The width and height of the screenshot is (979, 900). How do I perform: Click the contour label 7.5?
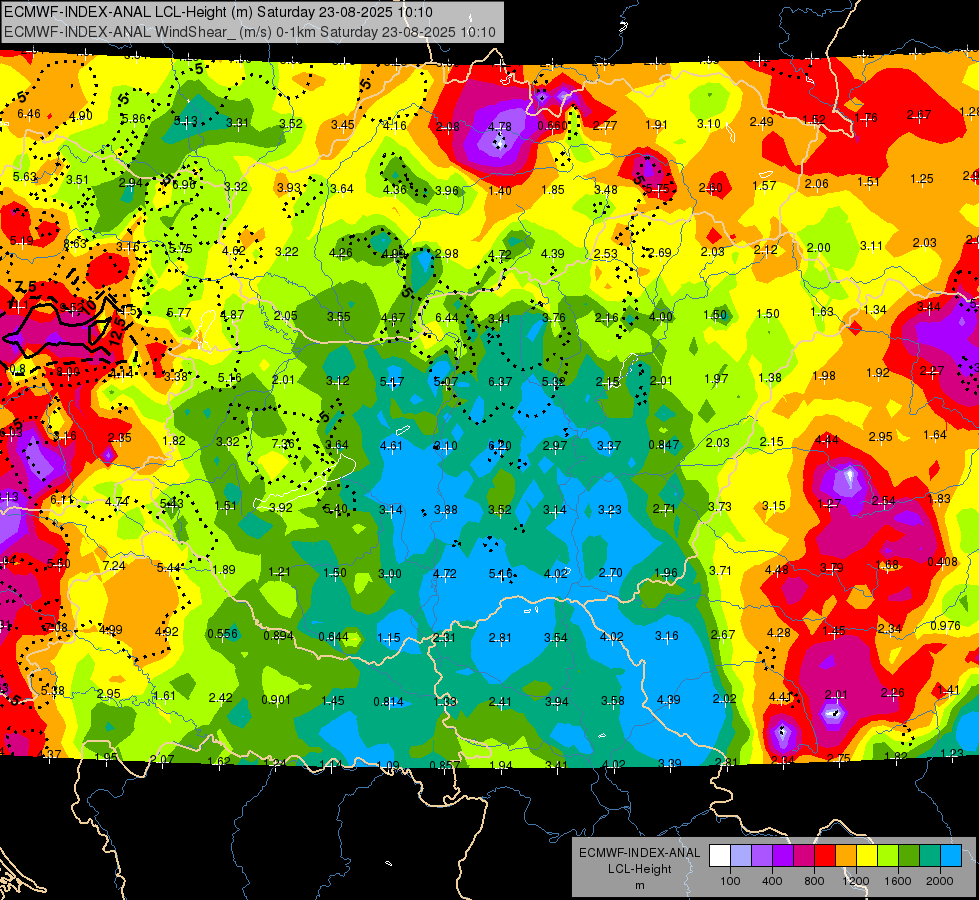tap(26, 287)
